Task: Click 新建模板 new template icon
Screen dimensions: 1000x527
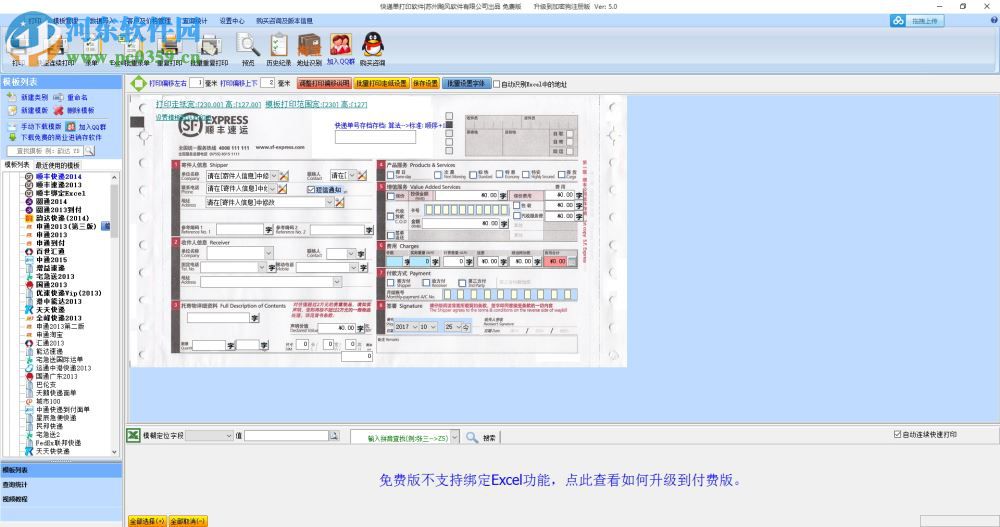Action: click(11, 110)
